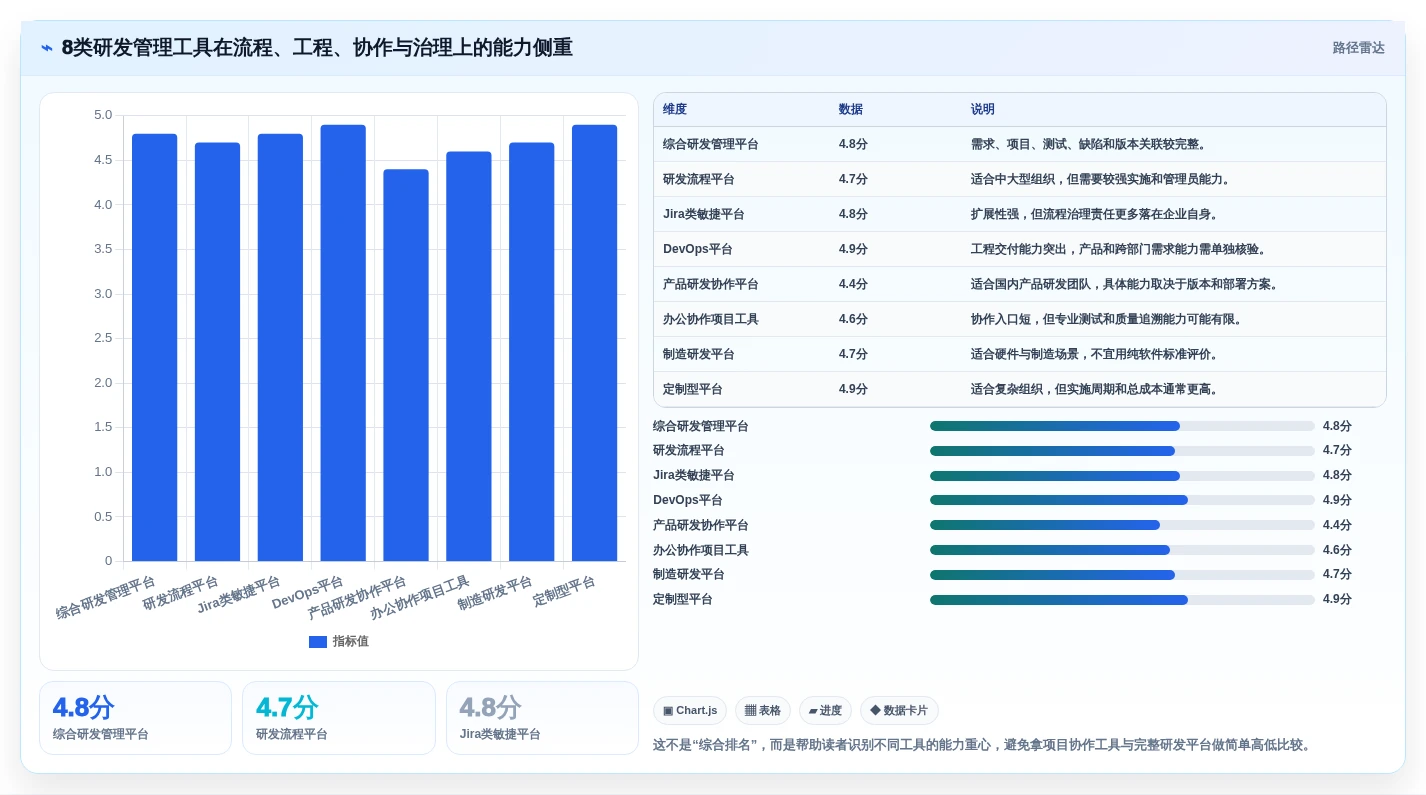Click the 数据 column header
1426x795 pixels.
851,109
